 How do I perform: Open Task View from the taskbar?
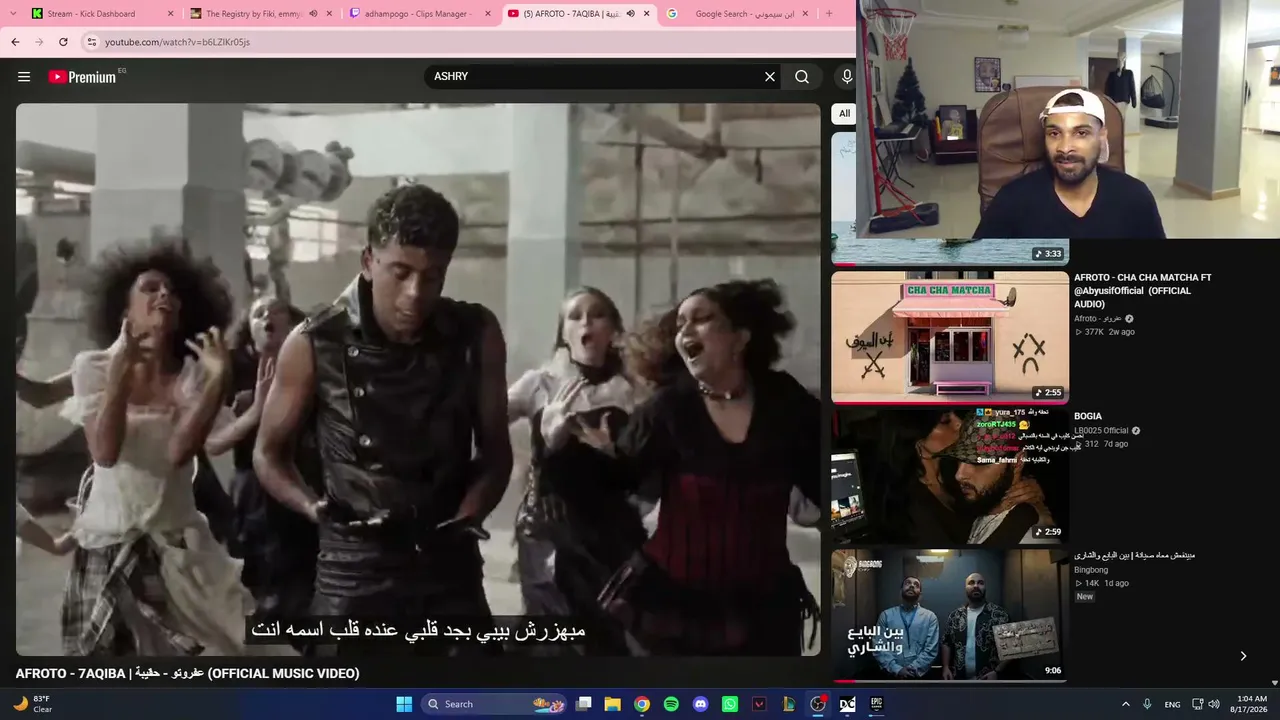tap(584, 704)
